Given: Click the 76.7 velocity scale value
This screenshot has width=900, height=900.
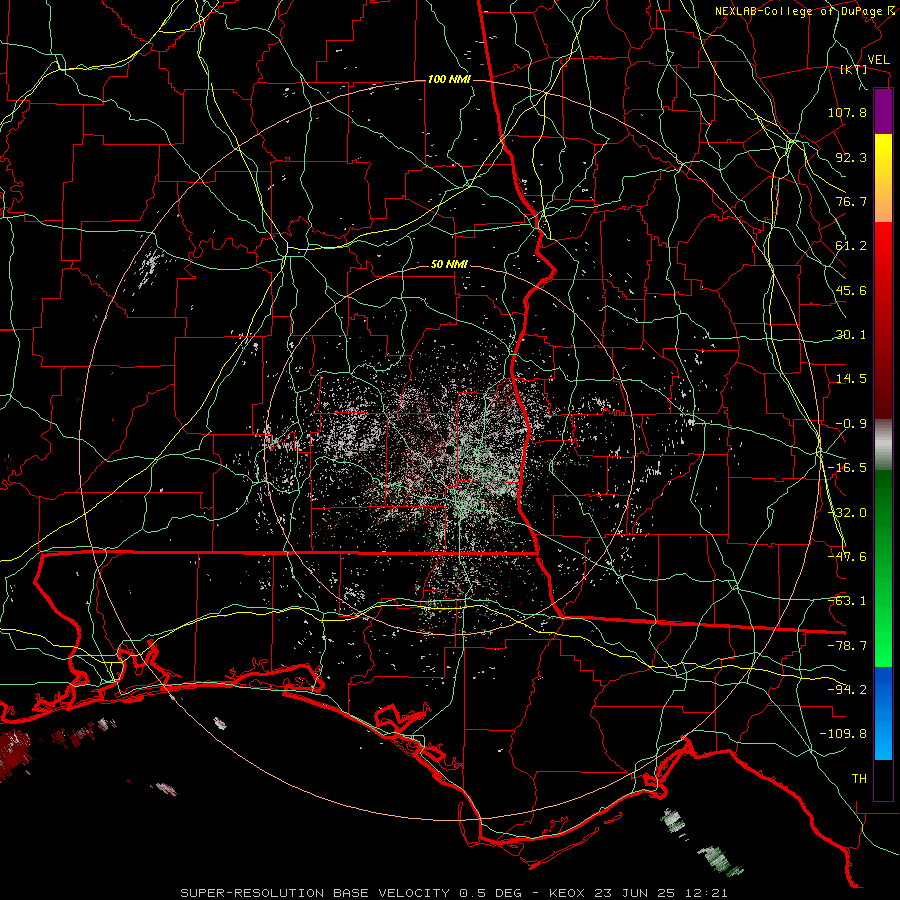Looking at the screenshot, I should pyautogui.click(x=851, y=201).
